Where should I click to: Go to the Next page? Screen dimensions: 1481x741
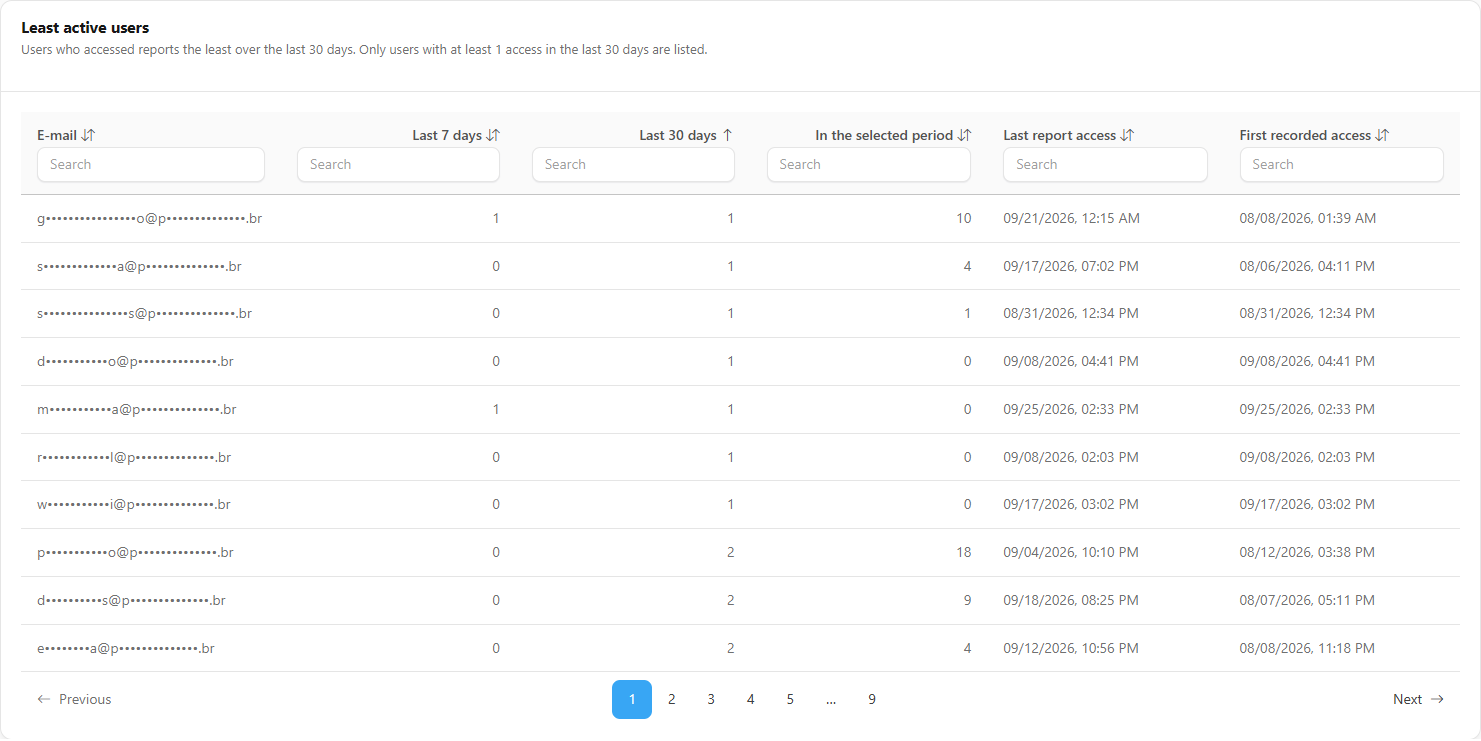pos(1418,699)
